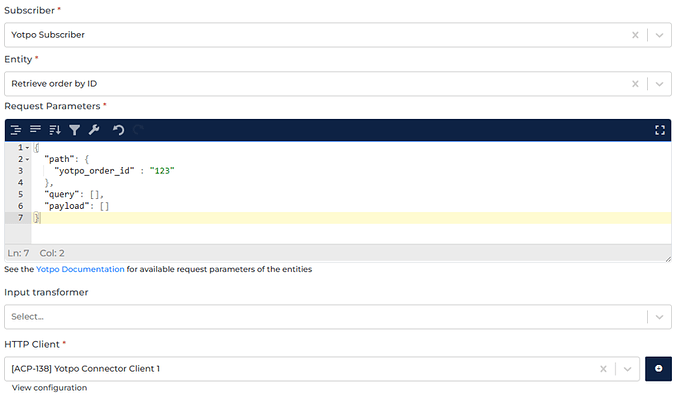Viewport: 690px width, 398px height.
Task: Expand the Entity dropdown
Action: coord(659,84)
